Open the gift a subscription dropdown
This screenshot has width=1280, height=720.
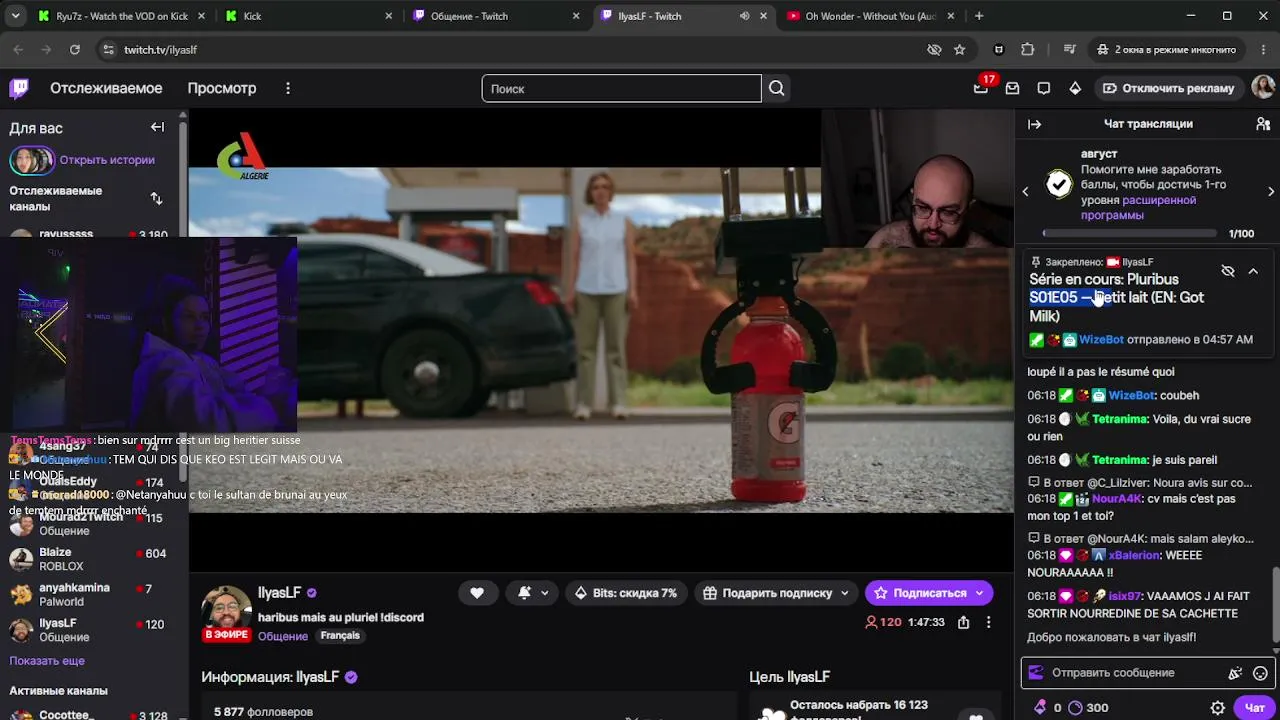click(x=777, y=593)
